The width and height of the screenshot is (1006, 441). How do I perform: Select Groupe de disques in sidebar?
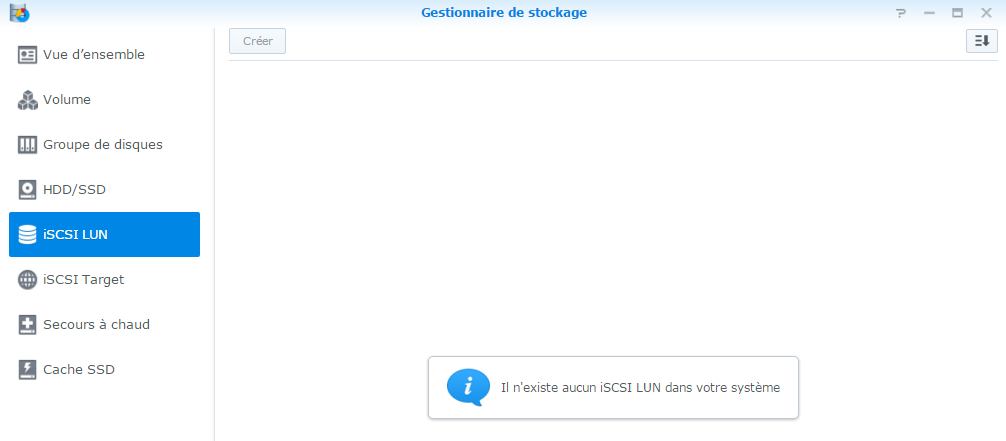(104, 145)
